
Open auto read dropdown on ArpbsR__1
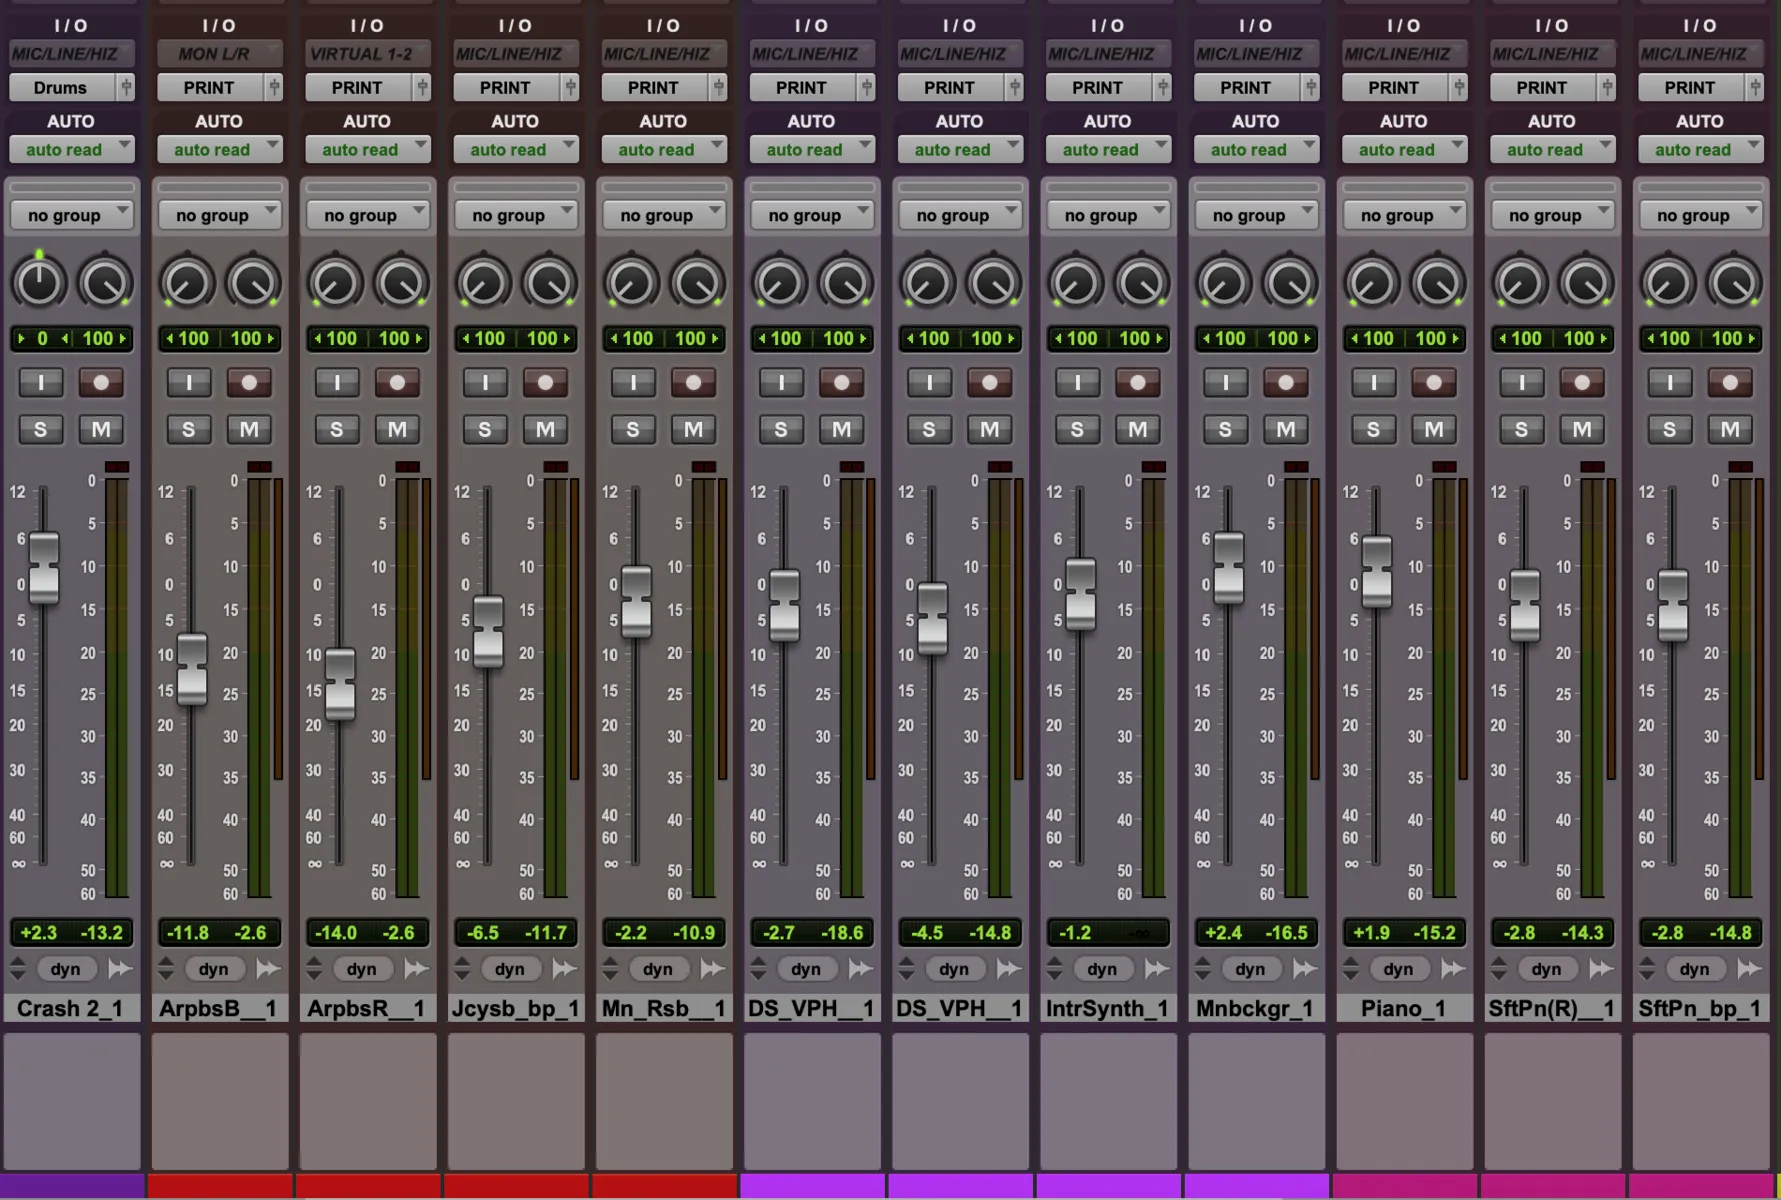pyautogui.click(x=367, y=149)
